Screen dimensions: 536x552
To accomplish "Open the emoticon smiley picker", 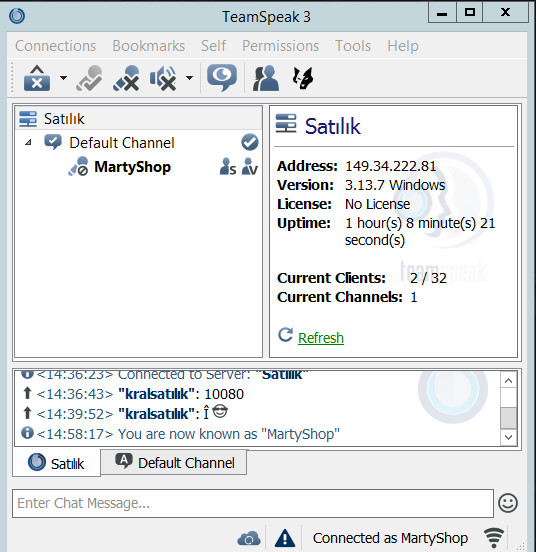I will (508, 503).
